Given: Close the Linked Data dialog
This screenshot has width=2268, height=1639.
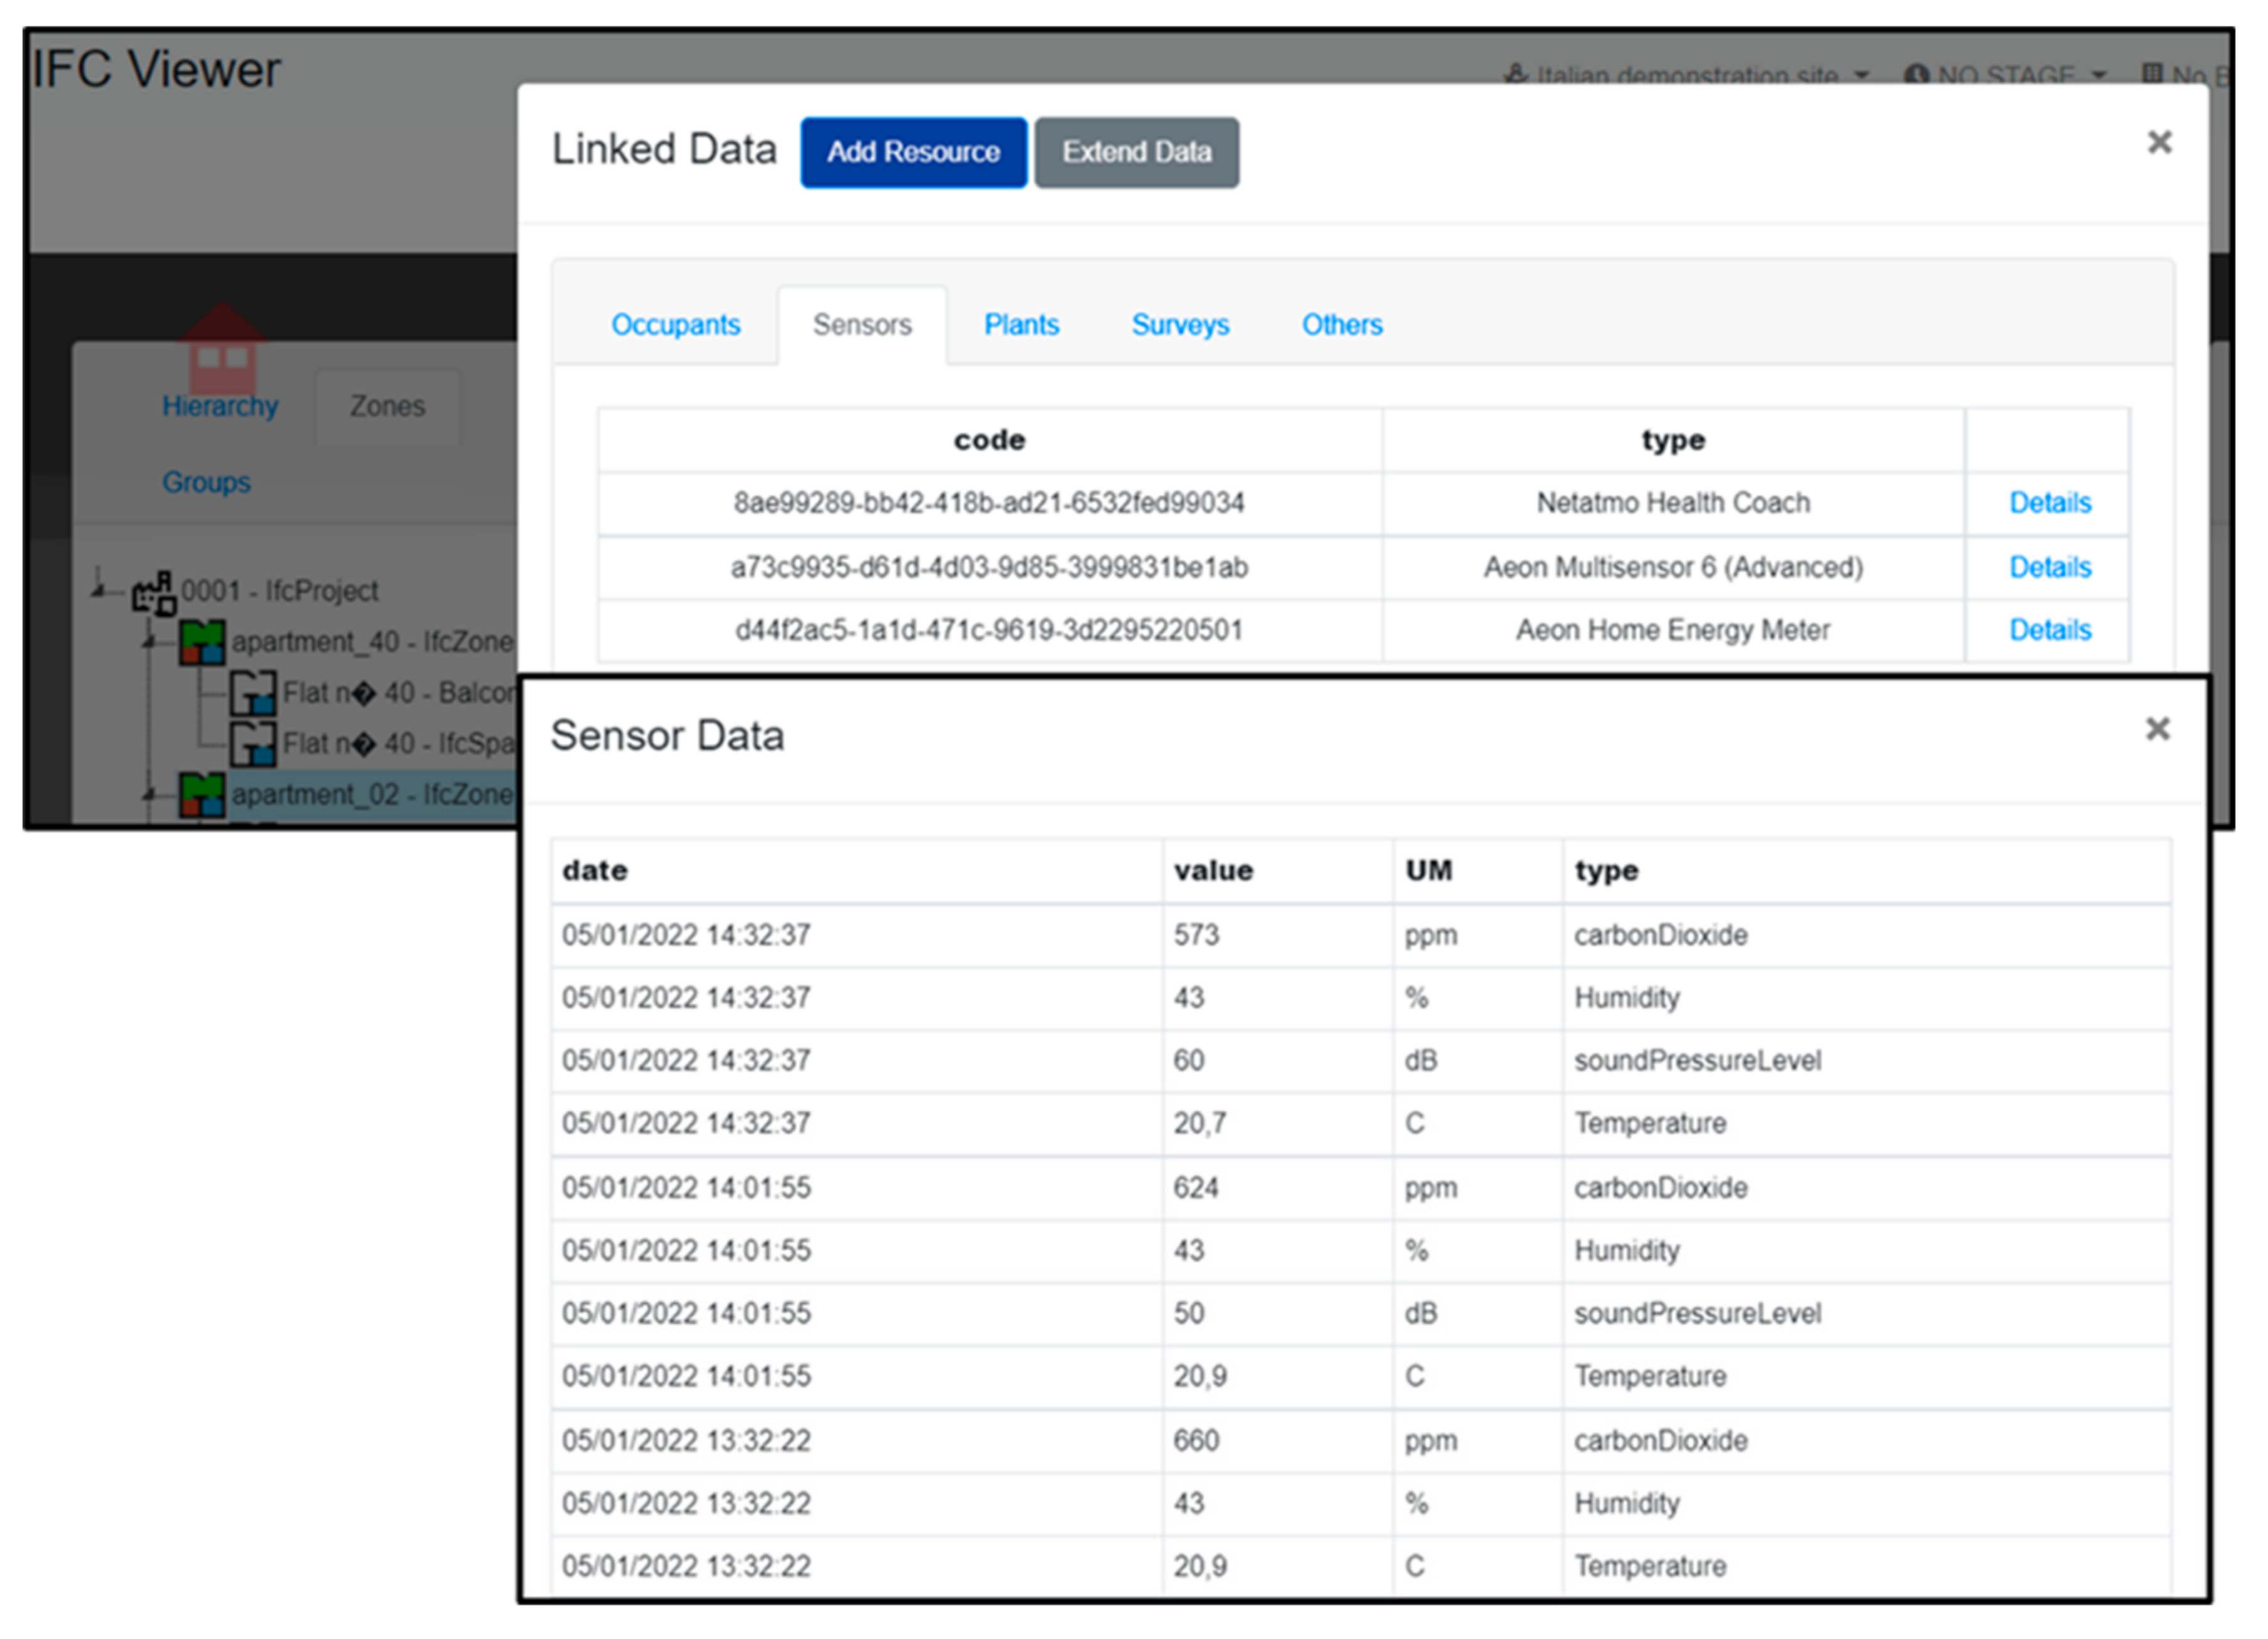Looking at the screenshot, I should point(2161,143).
